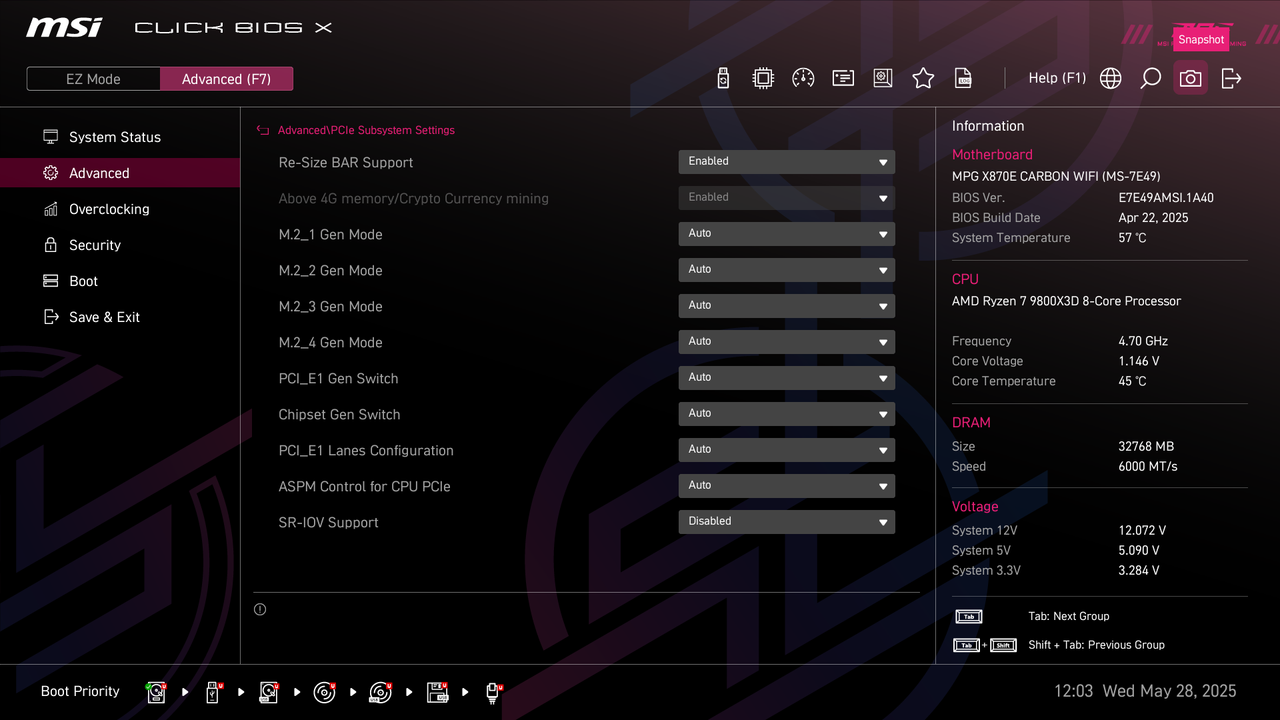Click the BIOS version E7E49AMSI.1A40 value
This screenshot has height=720, width=1280.
(1166, 198)
